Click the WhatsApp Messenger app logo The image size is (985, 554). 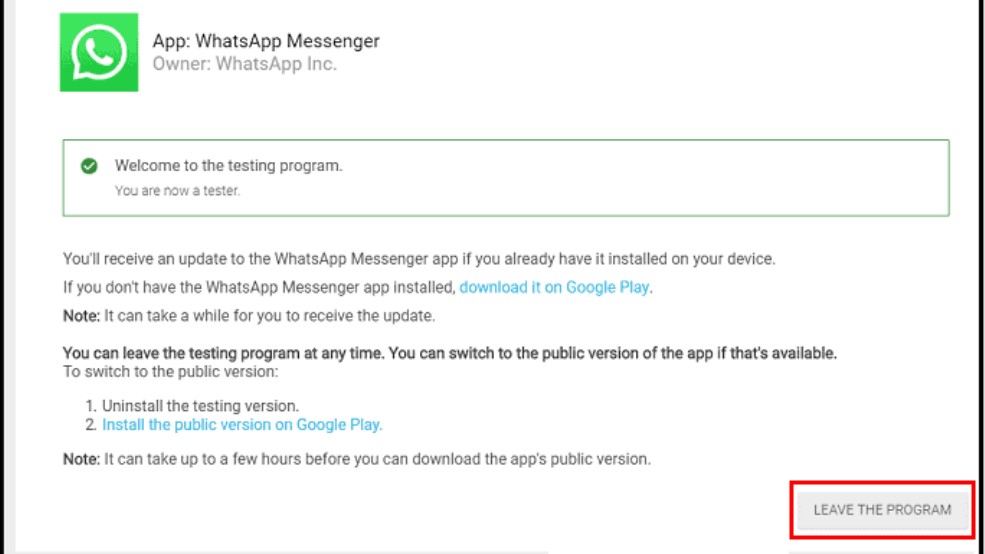(99, 52)
